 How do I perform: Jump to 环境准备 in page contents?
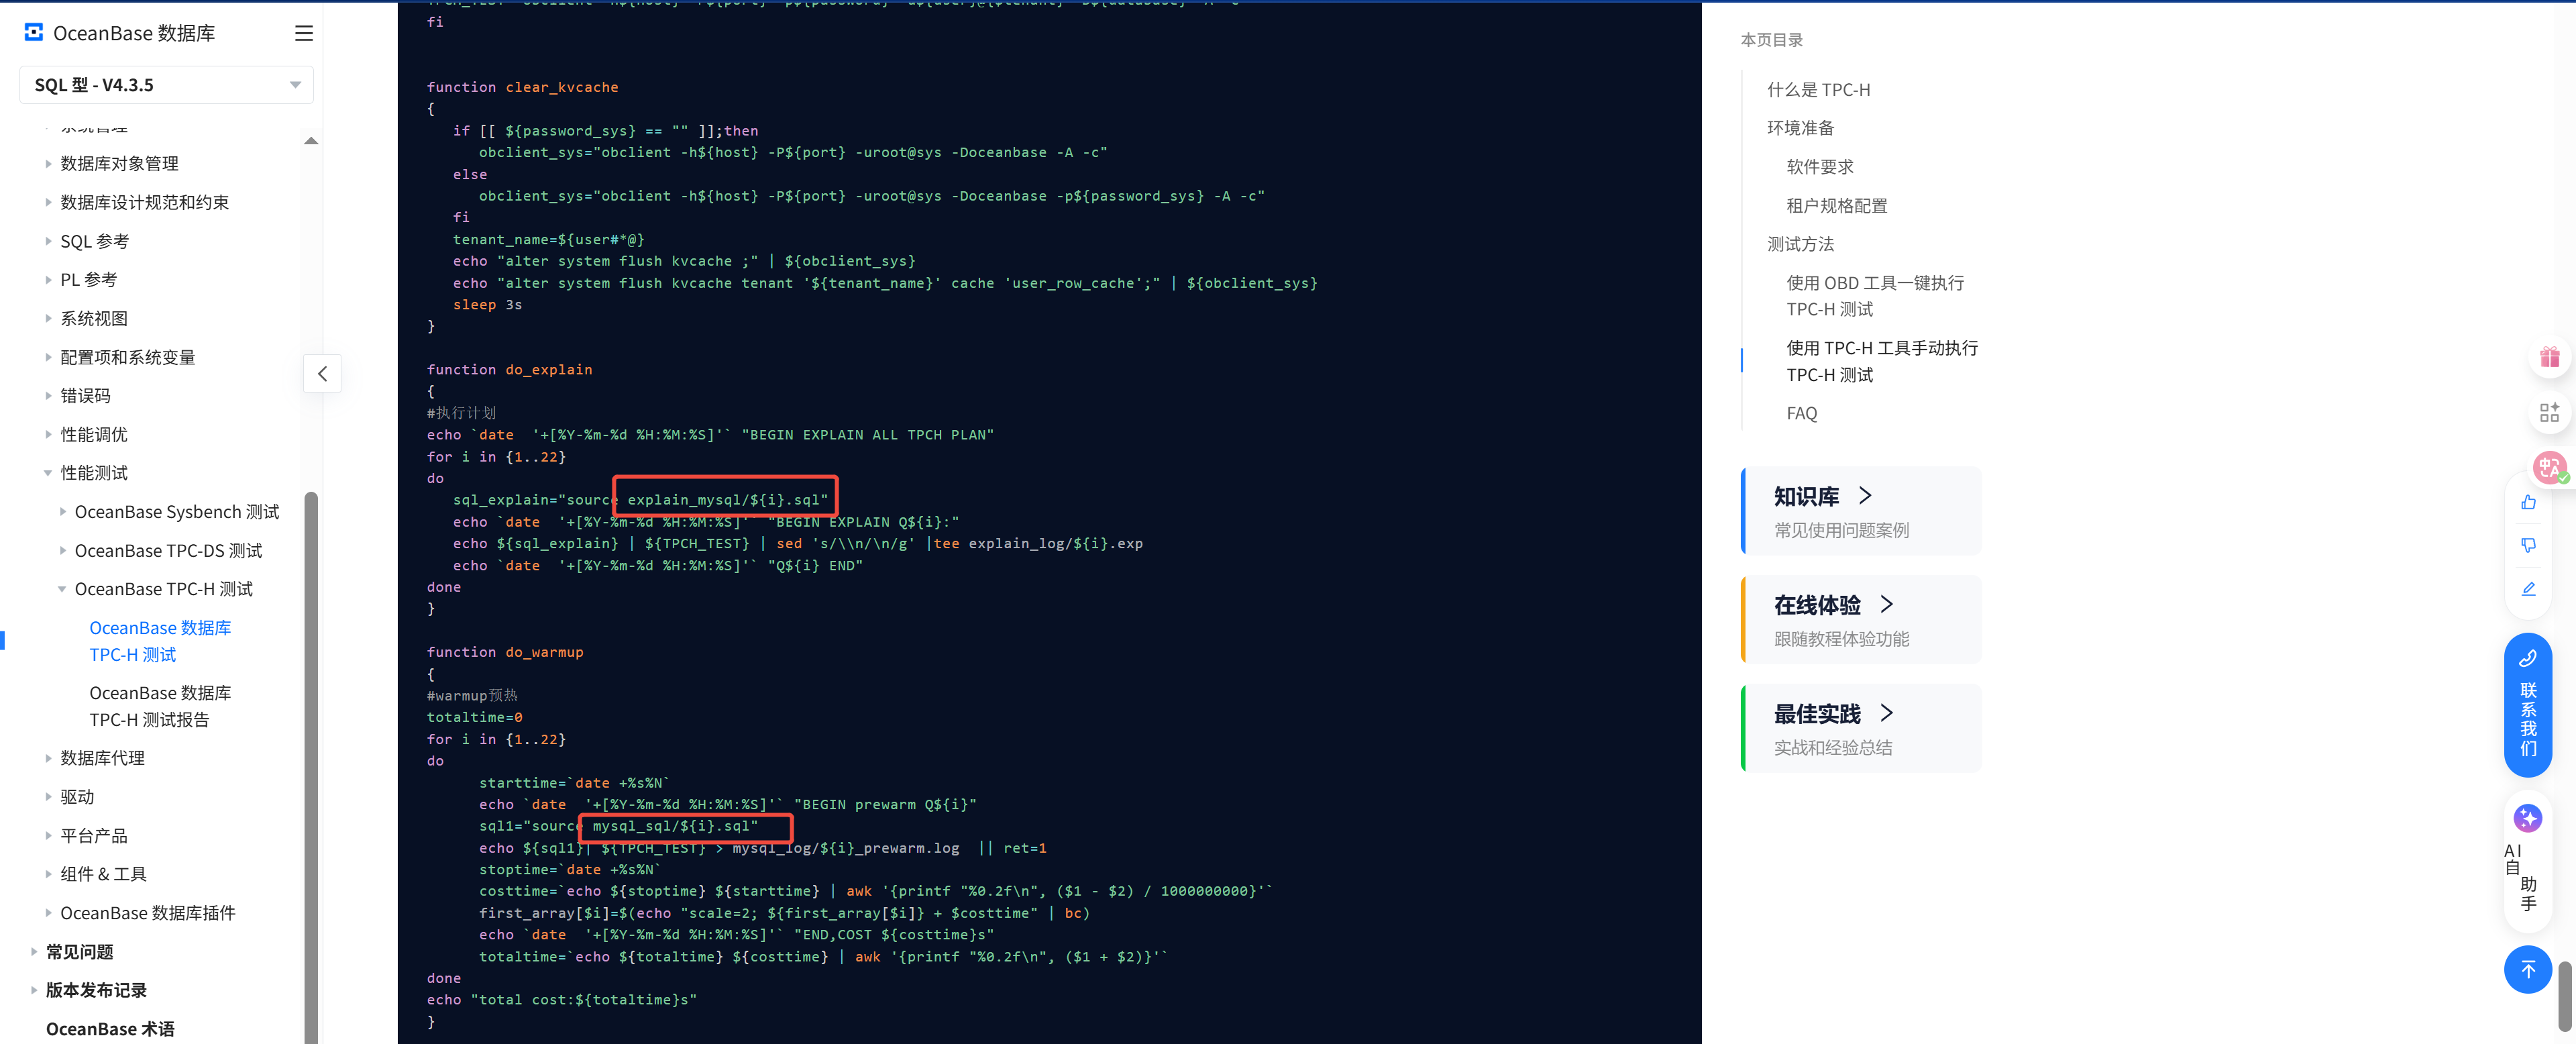[x=1800, y=127]
